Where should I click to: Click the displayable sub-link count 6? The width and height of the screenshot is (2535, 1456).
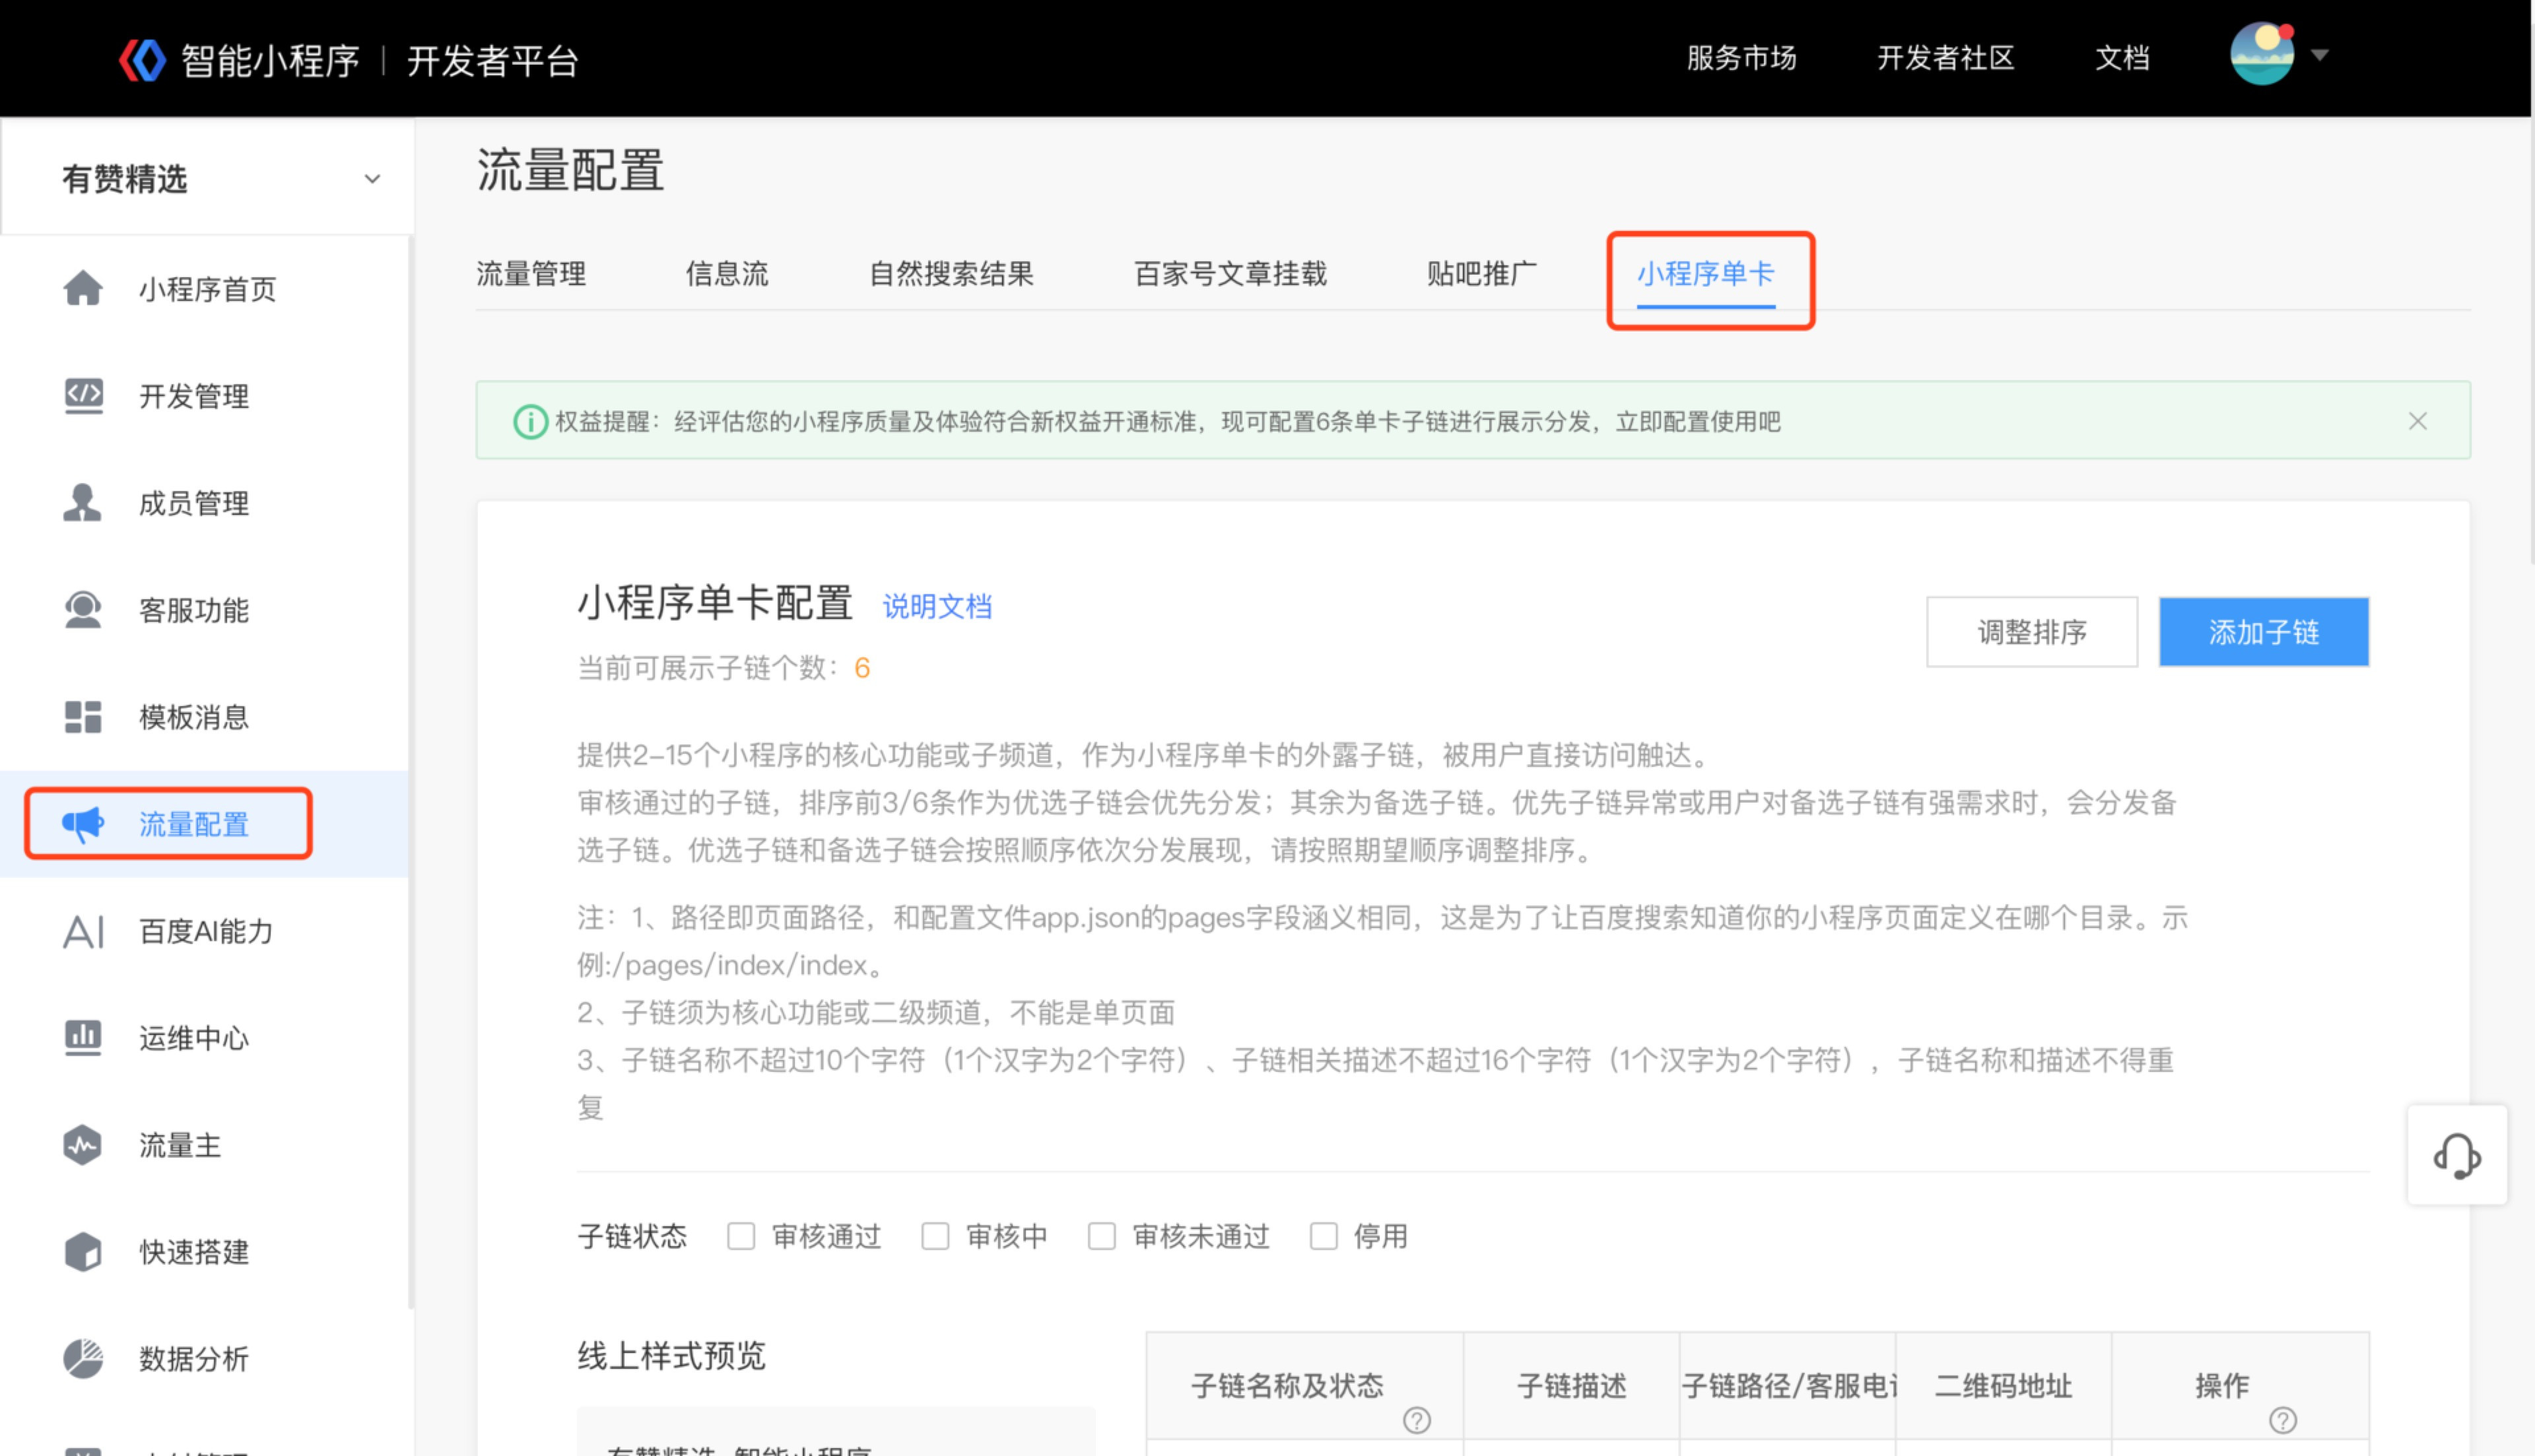tap(862, 667)
